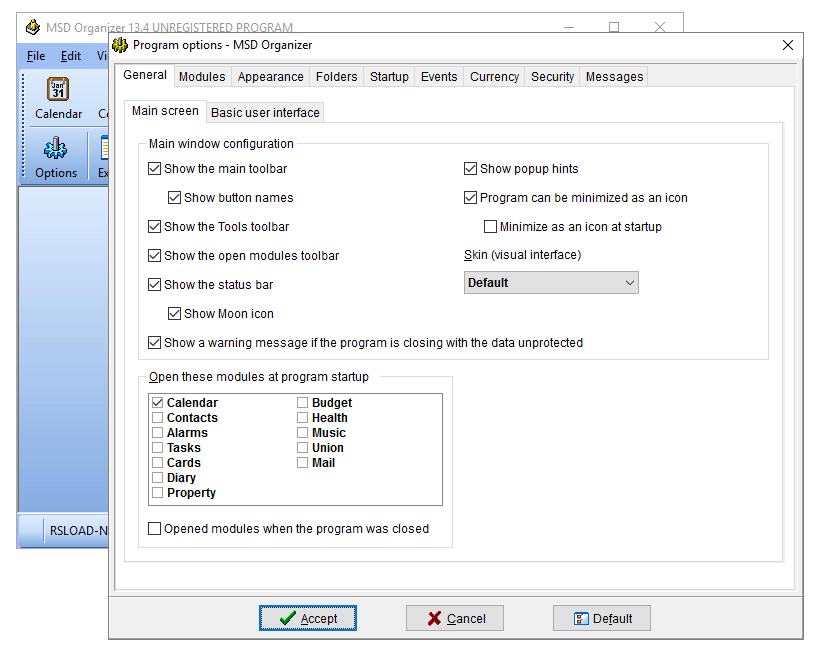Select the Basic user interface sub-tab
The image size is (831, 660).
pyautogui.click(x=265, y=112)
